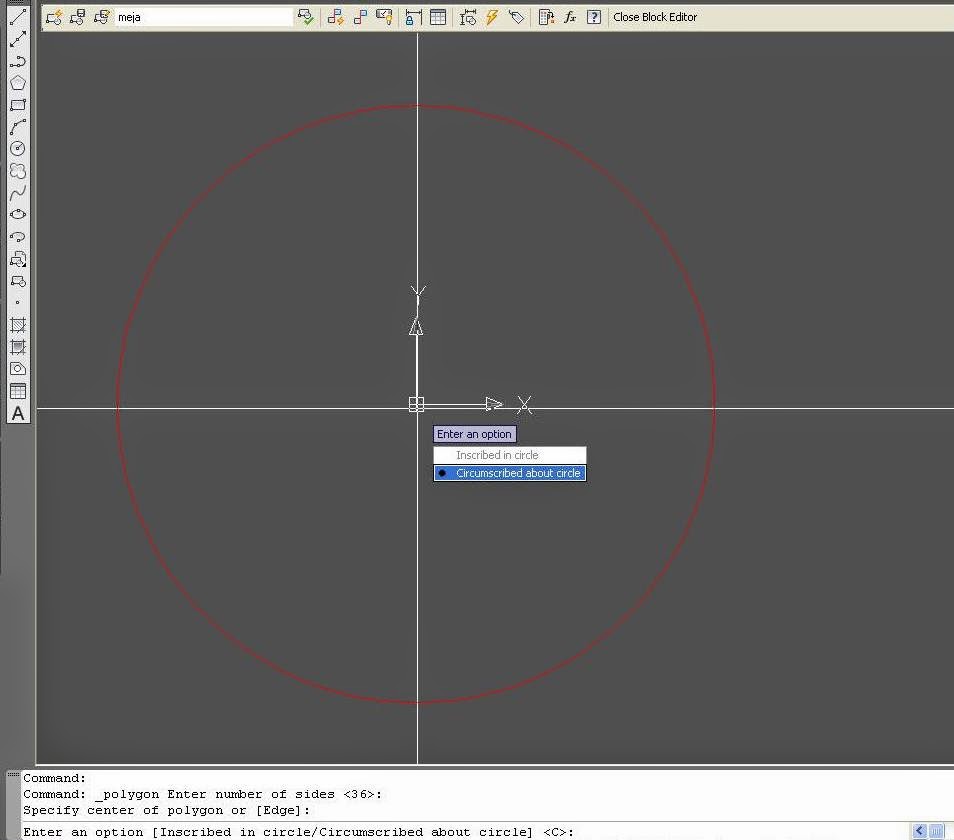Click the Close Block Editor button
954x840 pixels.
655,16
